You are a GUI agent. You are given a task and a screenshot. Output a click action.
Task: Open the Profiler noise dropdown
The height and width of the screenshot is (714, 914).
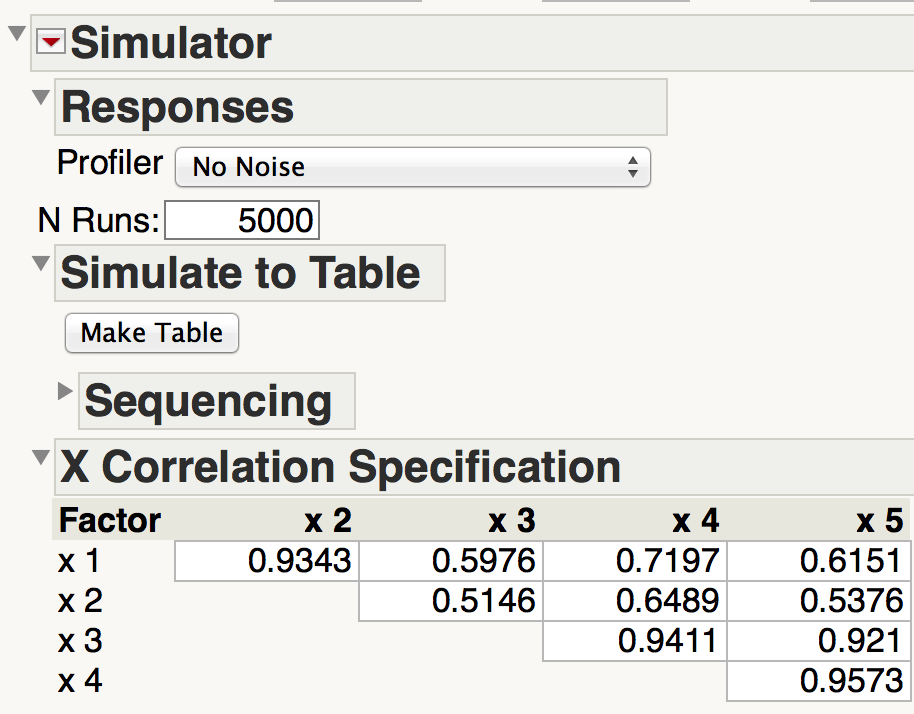(x=412, y=167)
